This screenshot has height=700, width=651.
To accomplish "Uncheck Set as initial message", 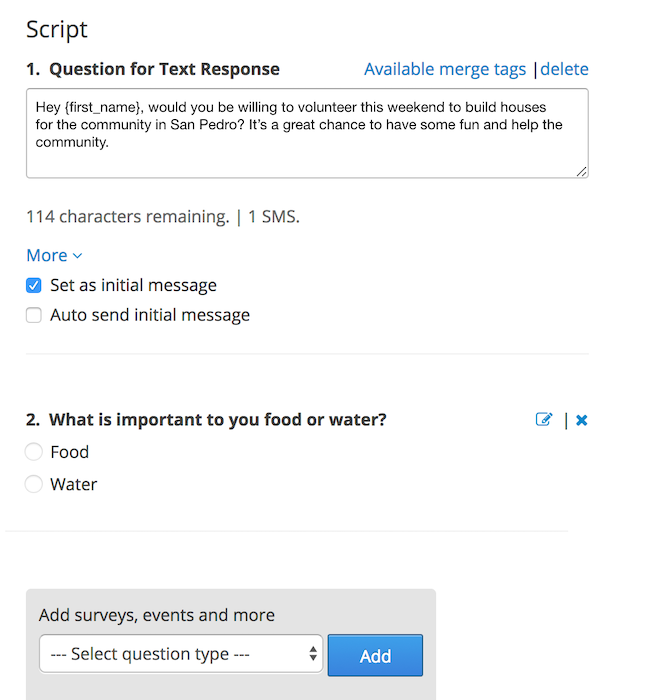I will coord(34,285).
